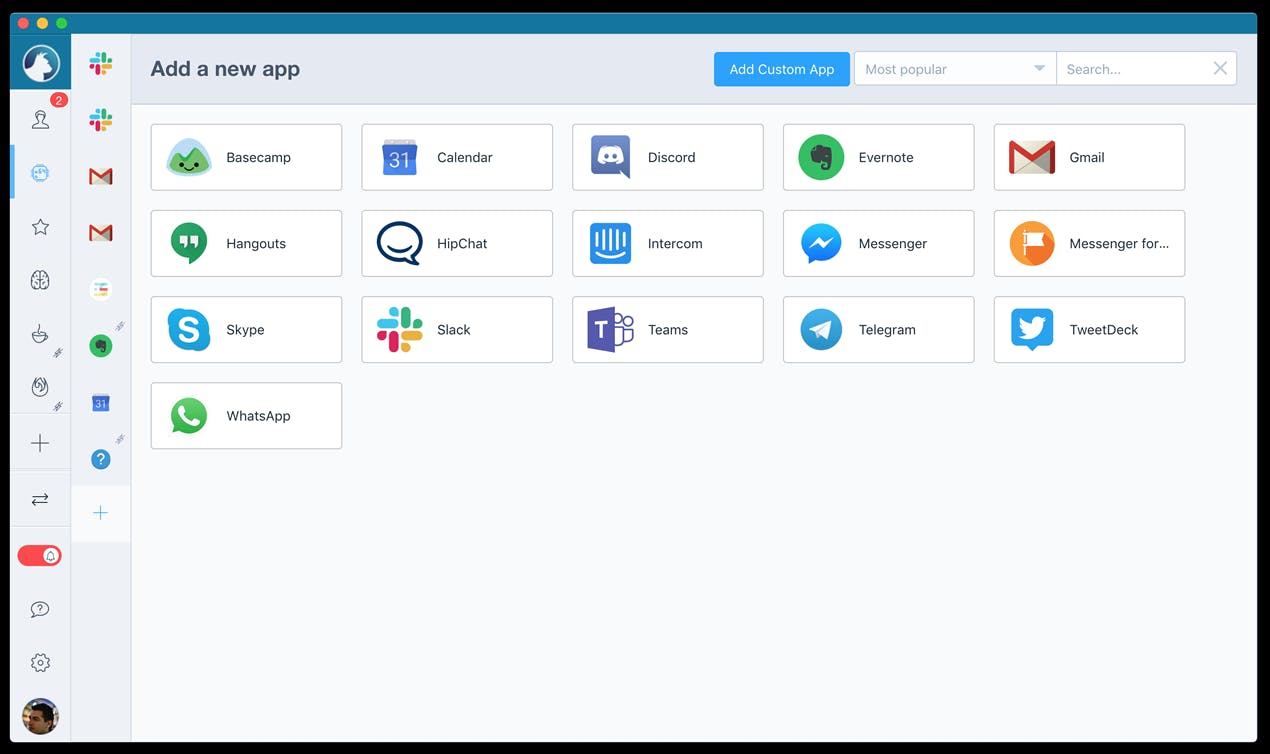The width and height of the screenshot is (1270, 754).
Task: Choose the Evernote app card
Action: pyautogui.click(x=879, y=157)
